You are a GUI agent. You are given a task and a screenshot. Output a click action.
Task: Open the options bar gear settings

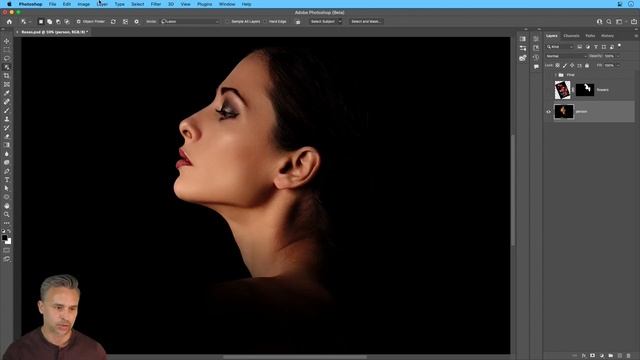pyautogui.click(x=136, y=22)
